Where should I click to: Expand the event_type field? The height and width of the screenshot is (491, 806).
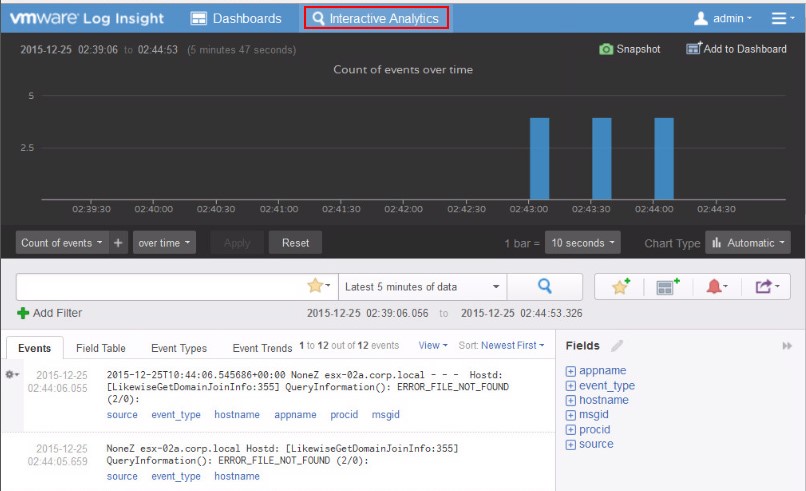[571, 386]
